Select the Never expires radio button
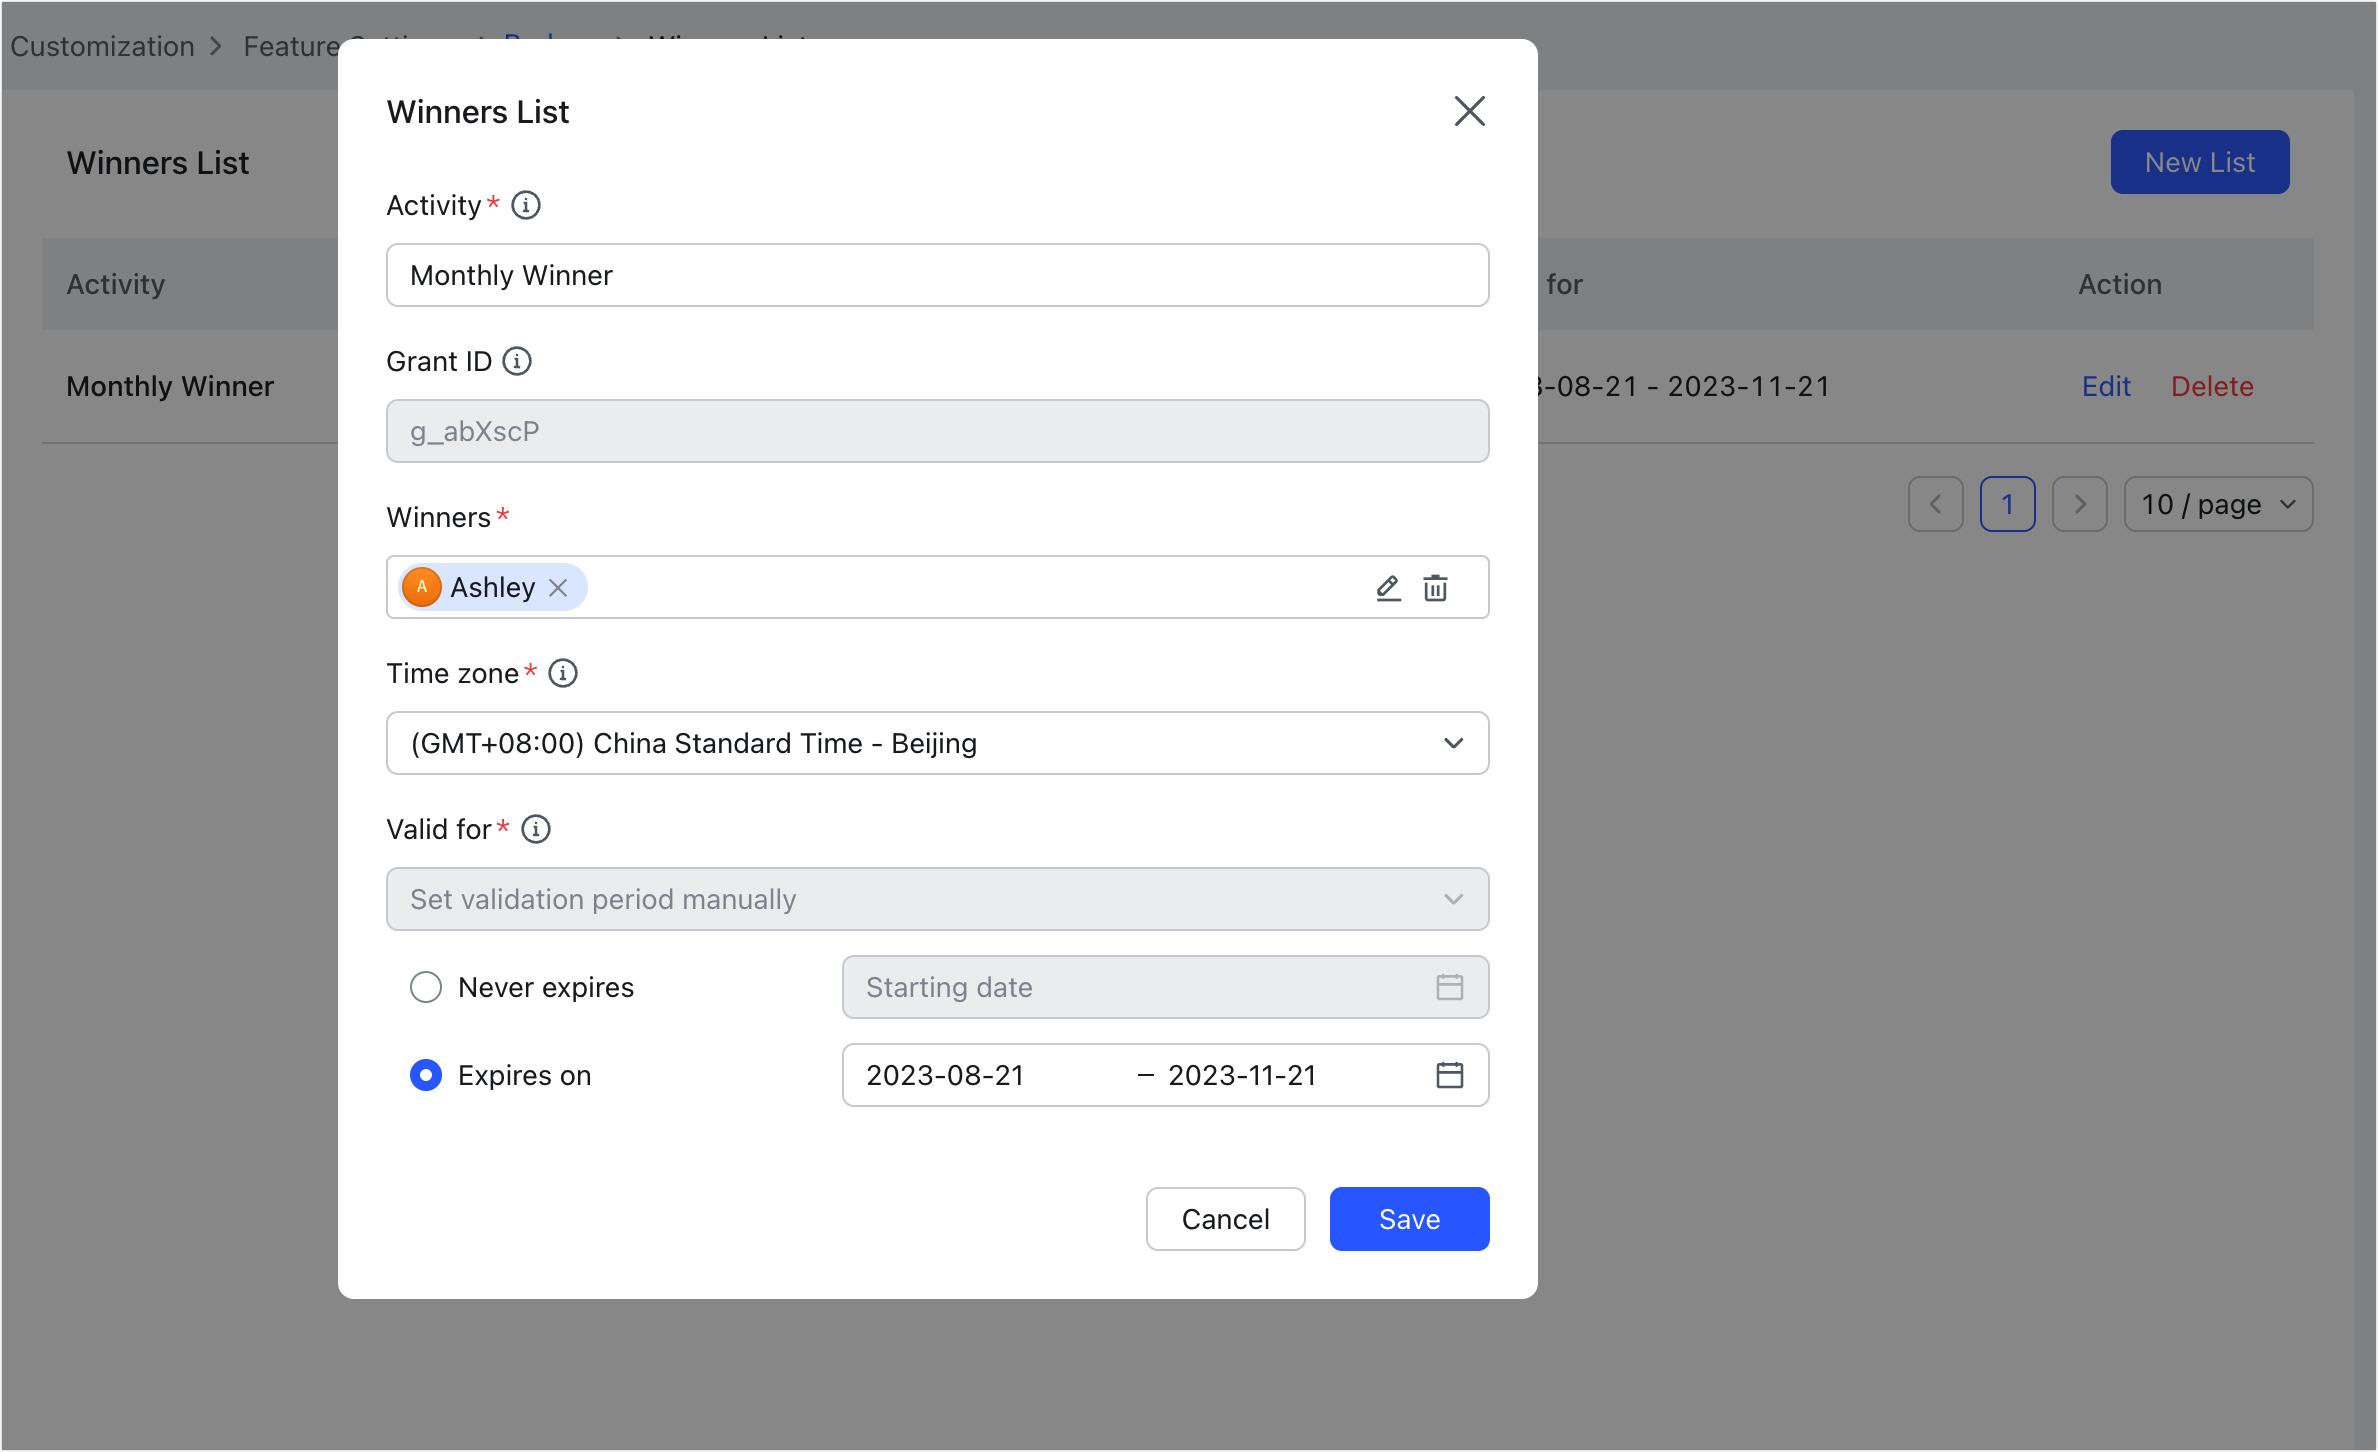2378x1452 pixels. click(426, 987)
